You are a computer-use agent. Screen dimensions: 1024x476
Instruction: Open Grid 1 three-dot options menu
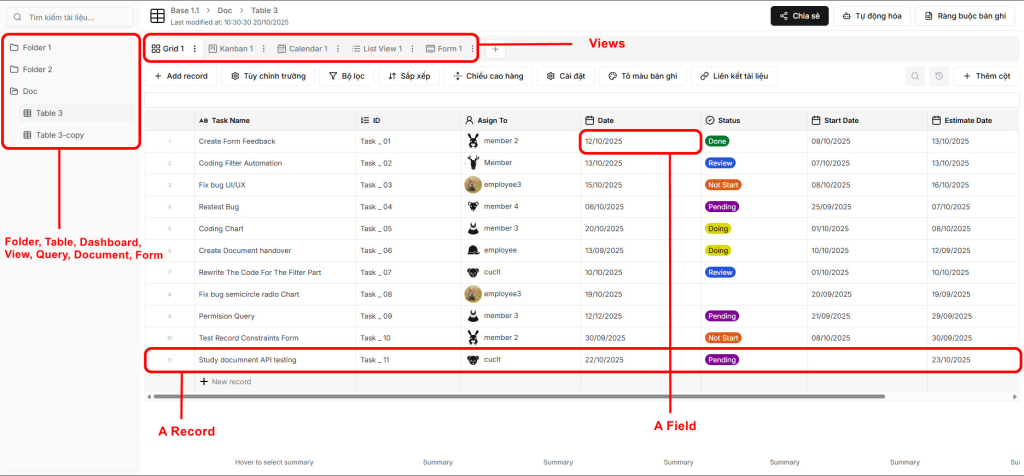(x=194, y=48)
